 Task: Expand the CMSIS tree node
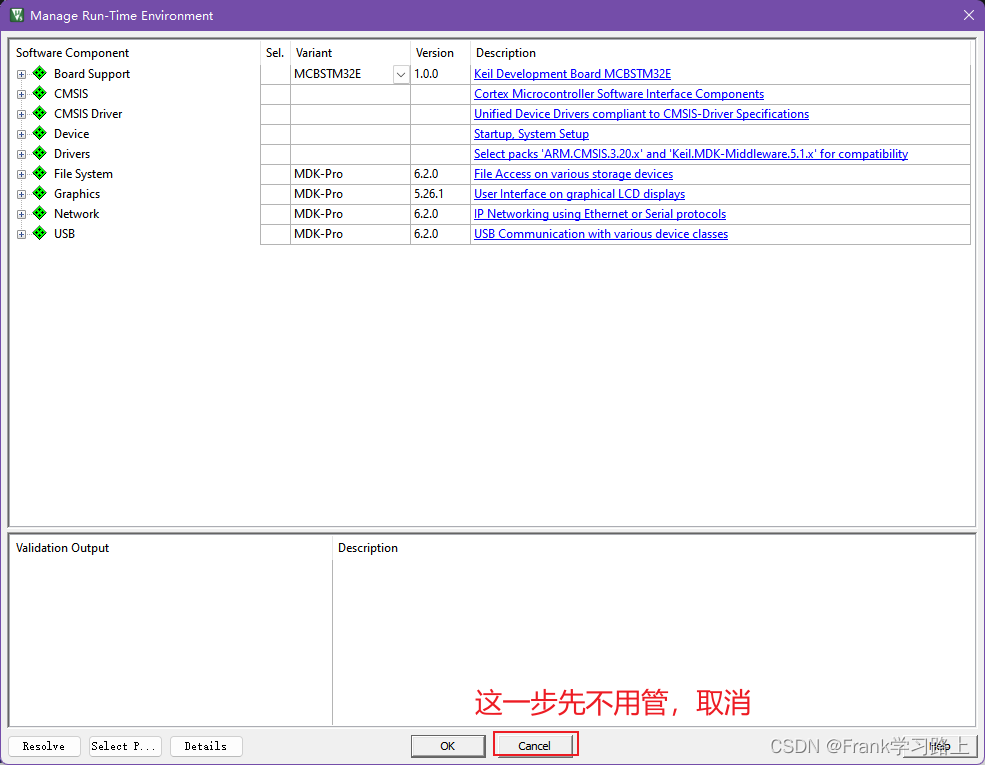21,94
